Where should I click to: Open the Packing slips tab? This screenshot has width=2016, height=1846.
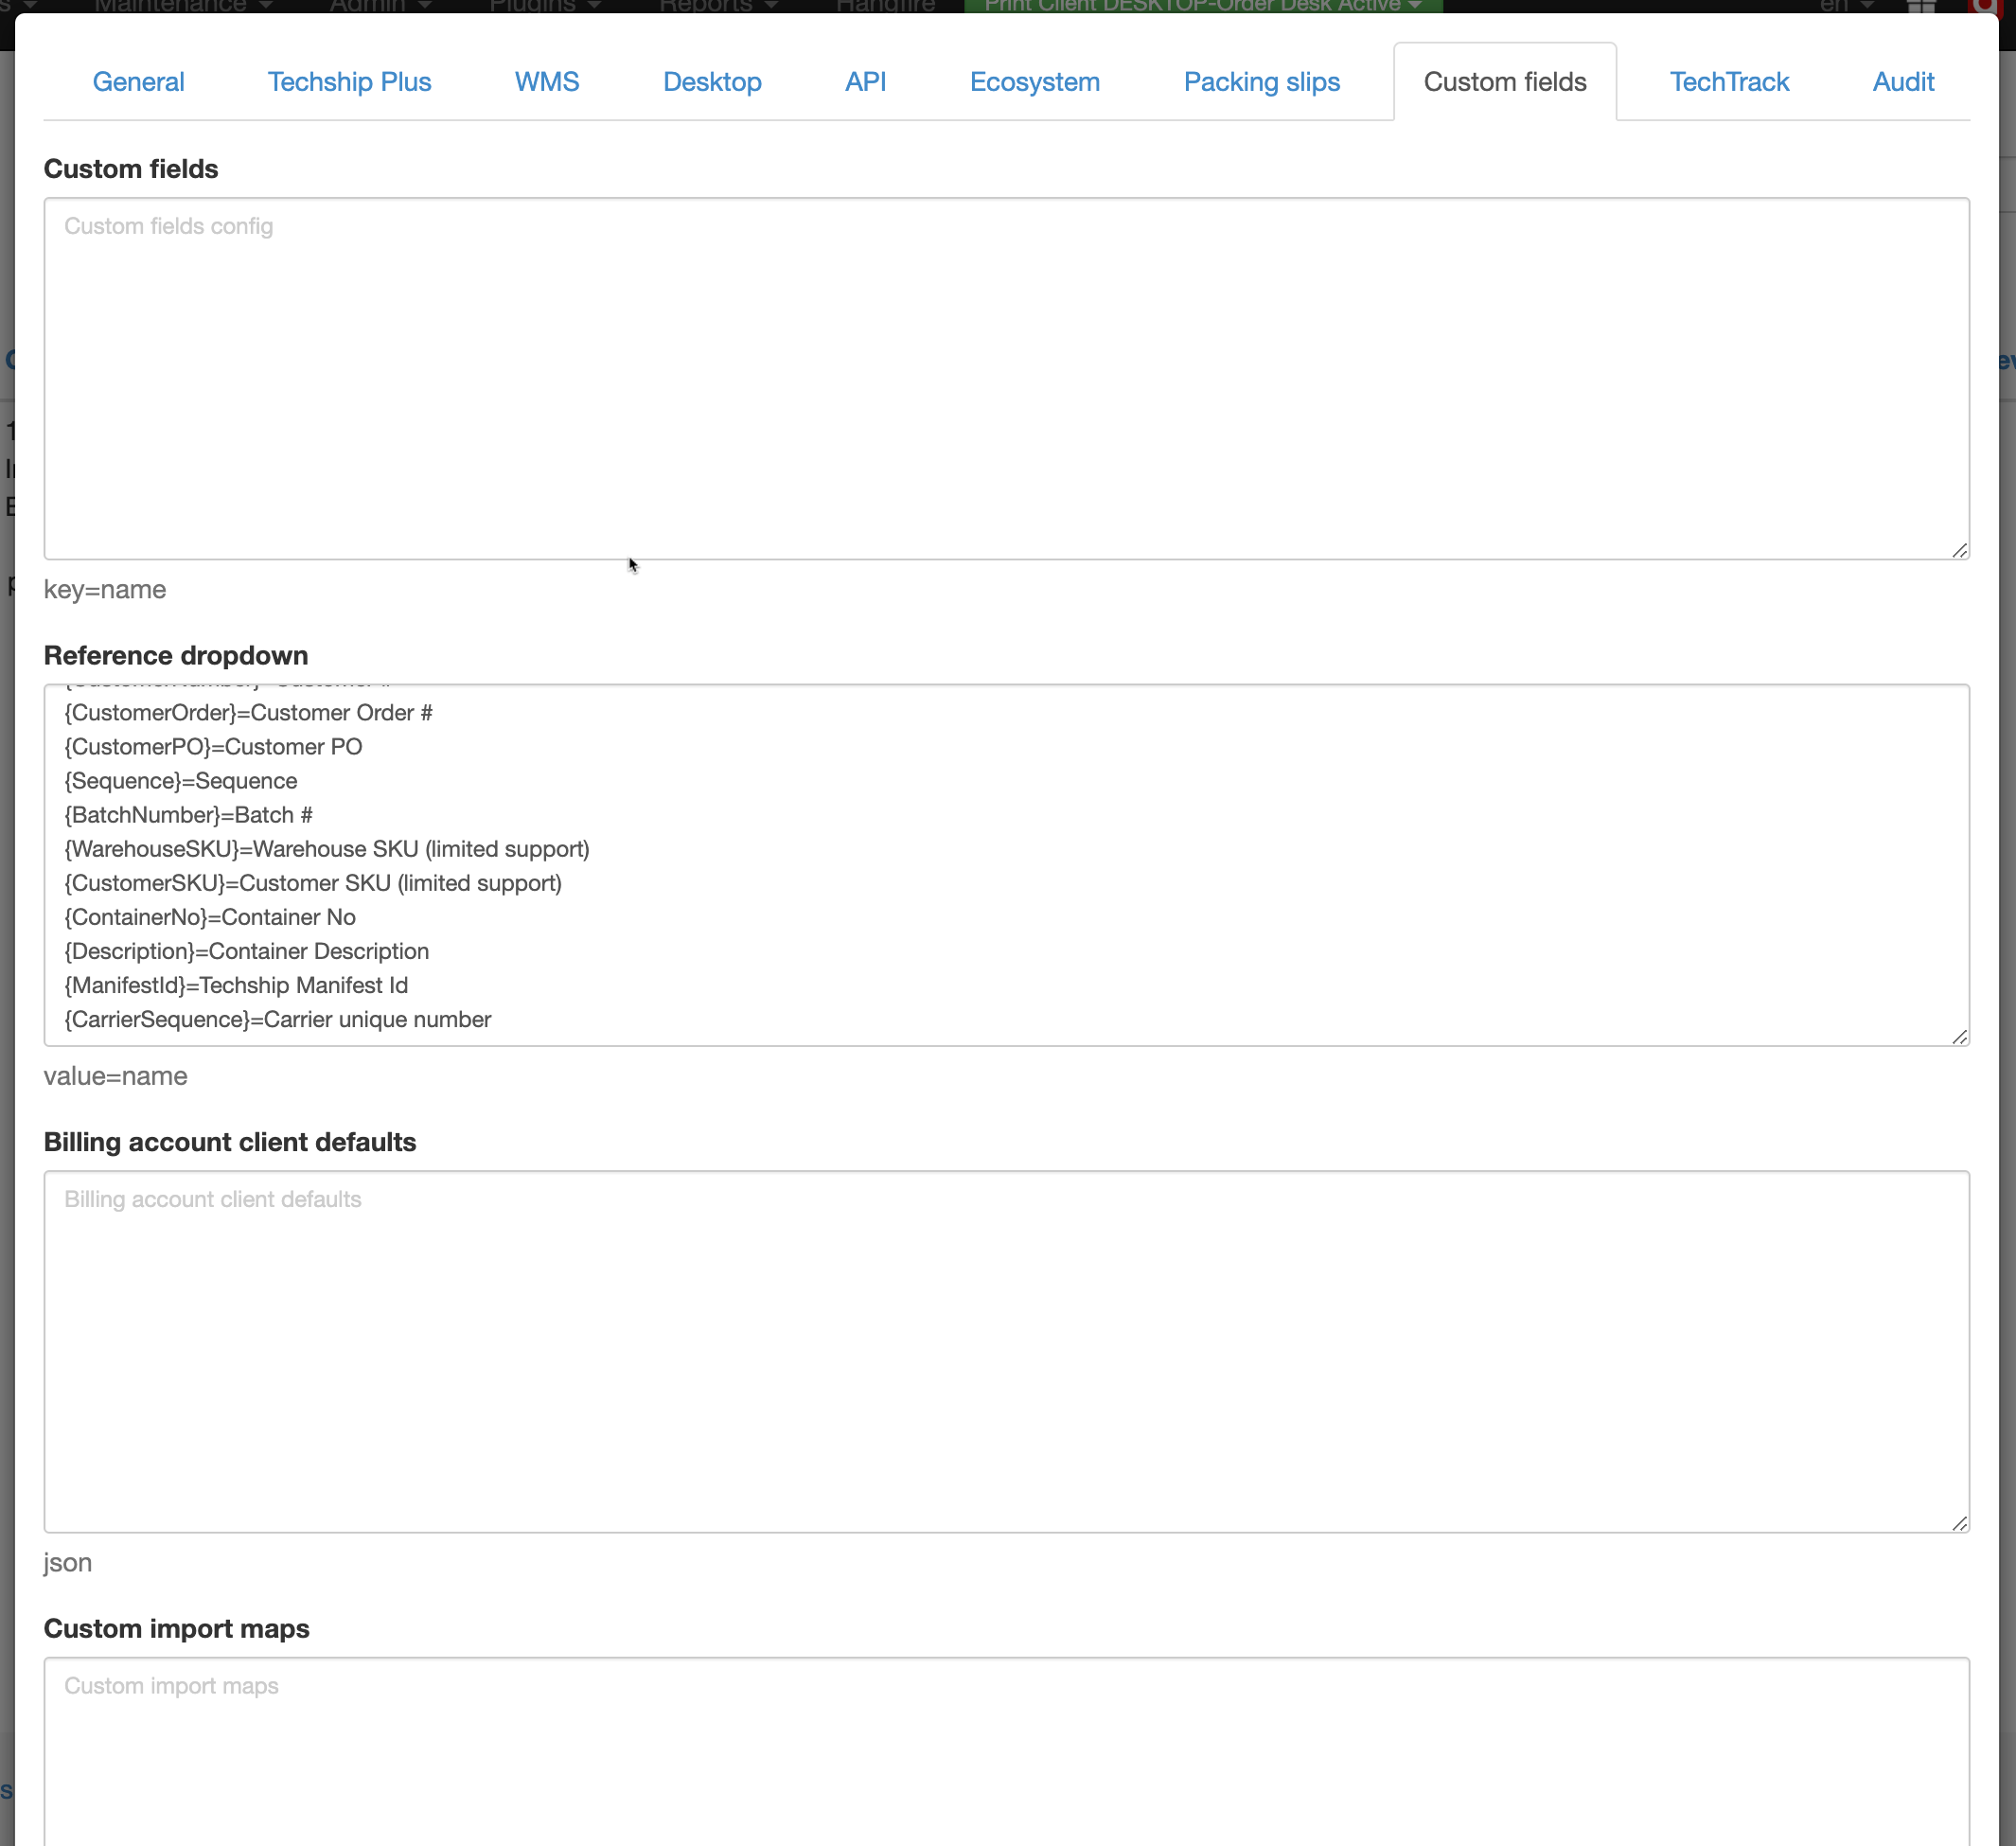[x=1261, y=82]
